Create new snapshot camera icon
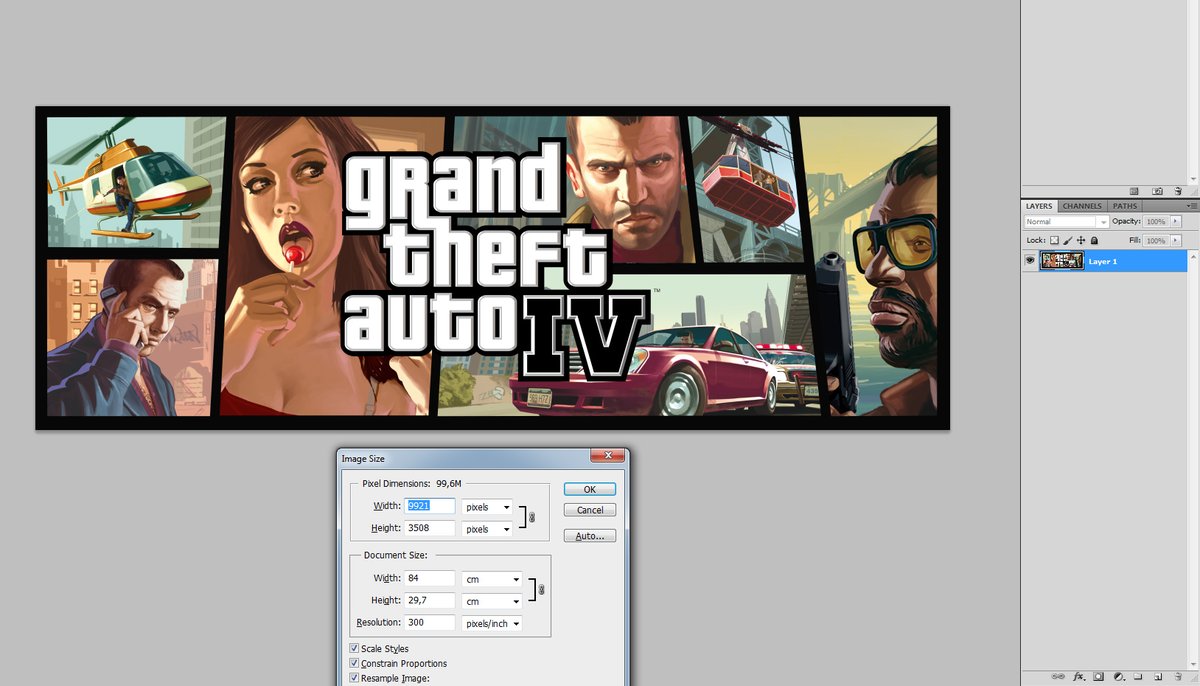This screenshot has height=686, width=1200. [1157, 191]
